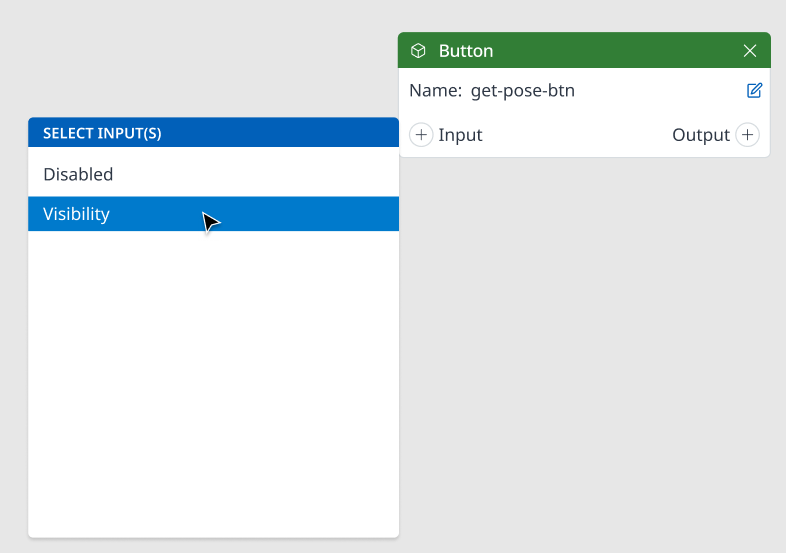Screen dimensions: 786x553
Task: Click the Input label on the node
Action: [460, 135]
